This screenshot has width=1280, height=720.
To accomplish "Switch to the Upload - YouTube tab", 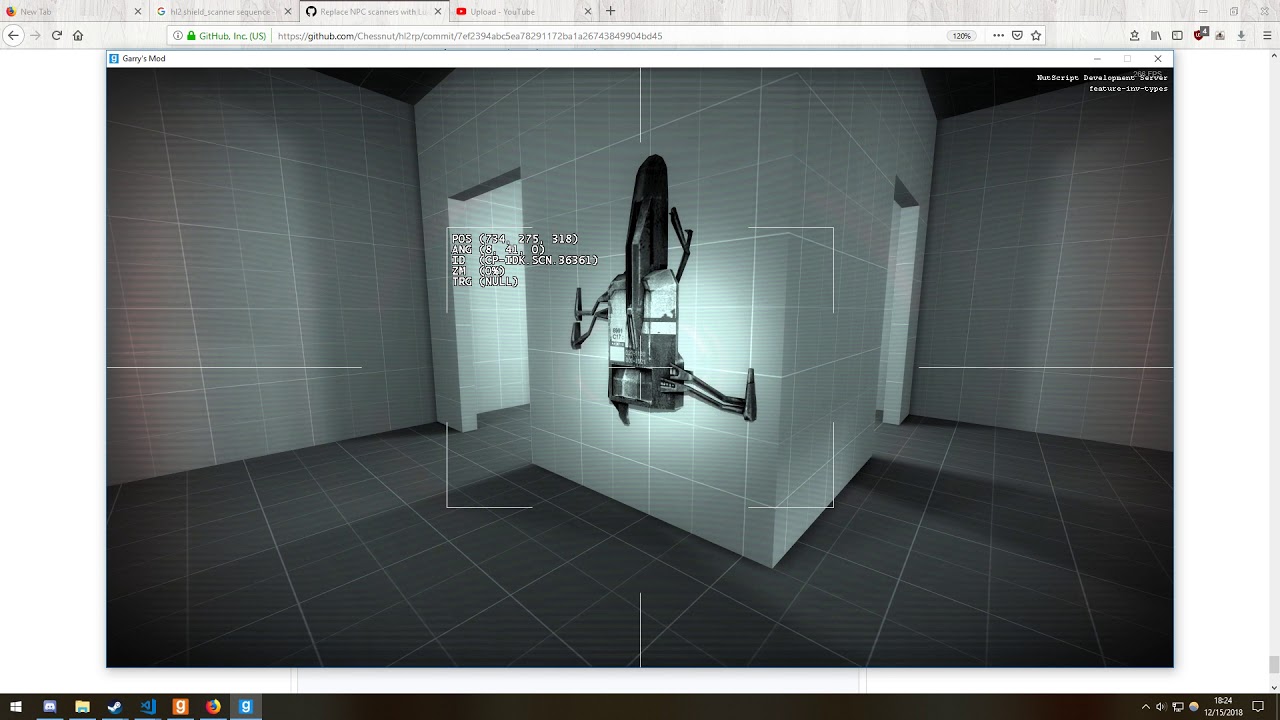I will (523, 12).
